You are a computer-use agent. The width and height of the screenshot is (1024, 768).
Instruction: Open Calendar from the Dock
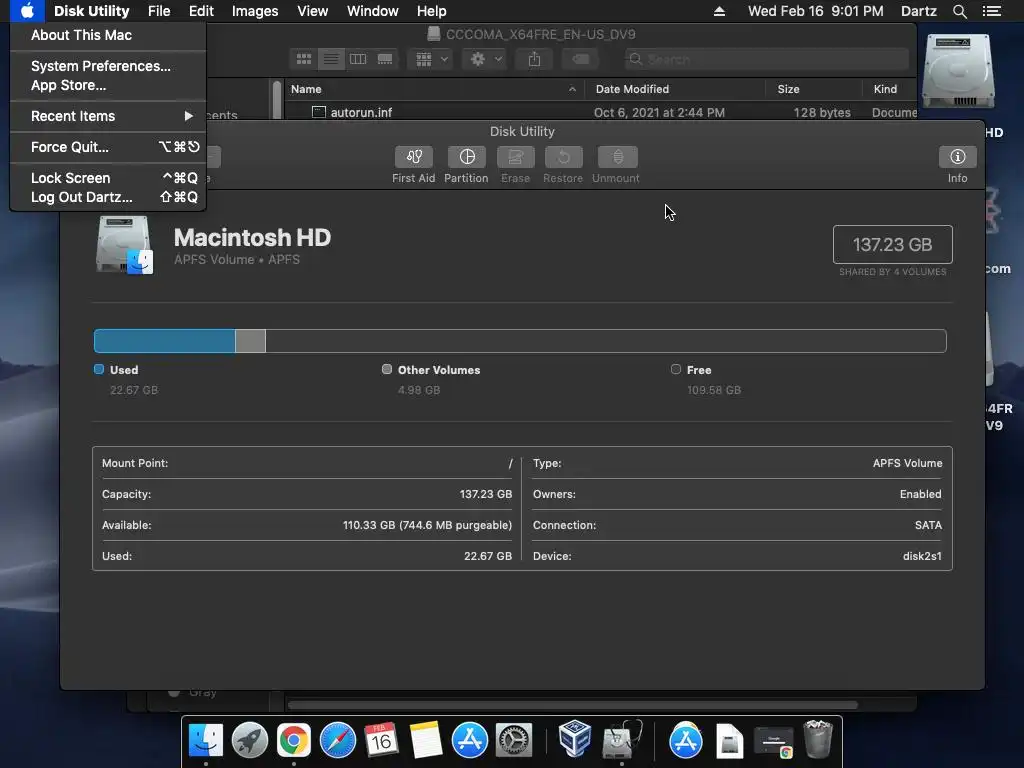381,740
